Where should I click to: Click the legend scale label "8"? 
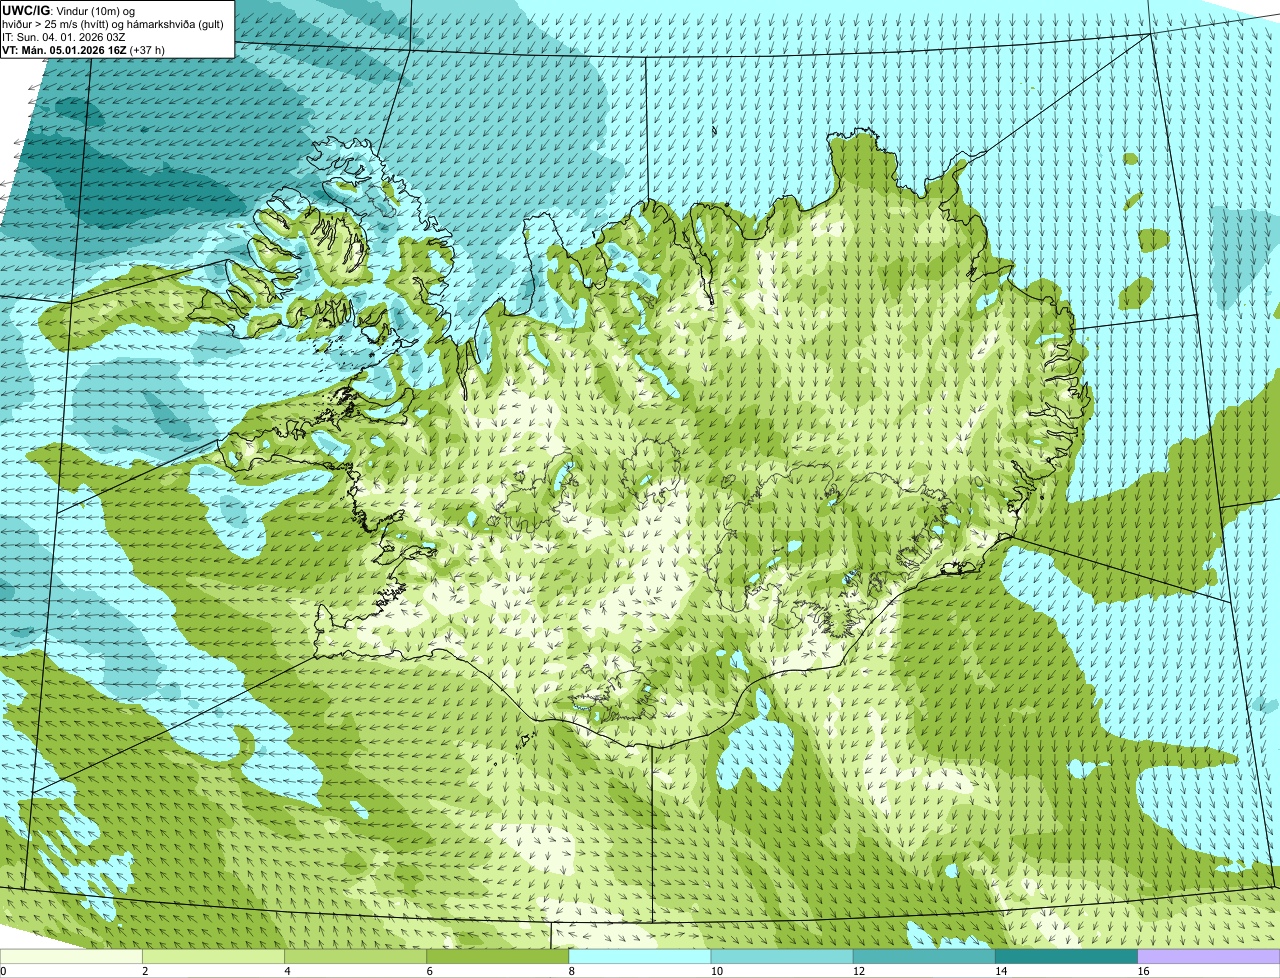click(571, 971)
